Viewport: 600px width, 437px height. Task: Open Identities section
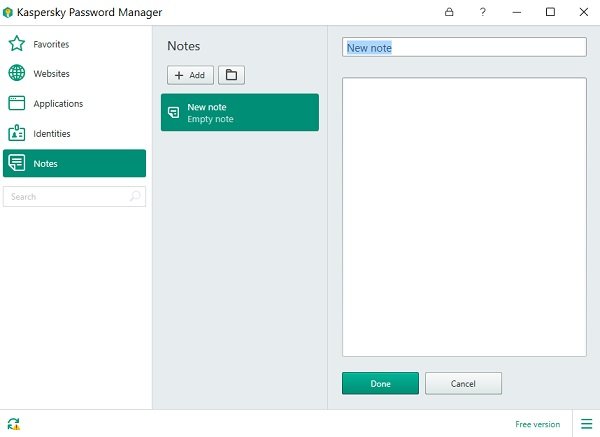coord(52,134)
